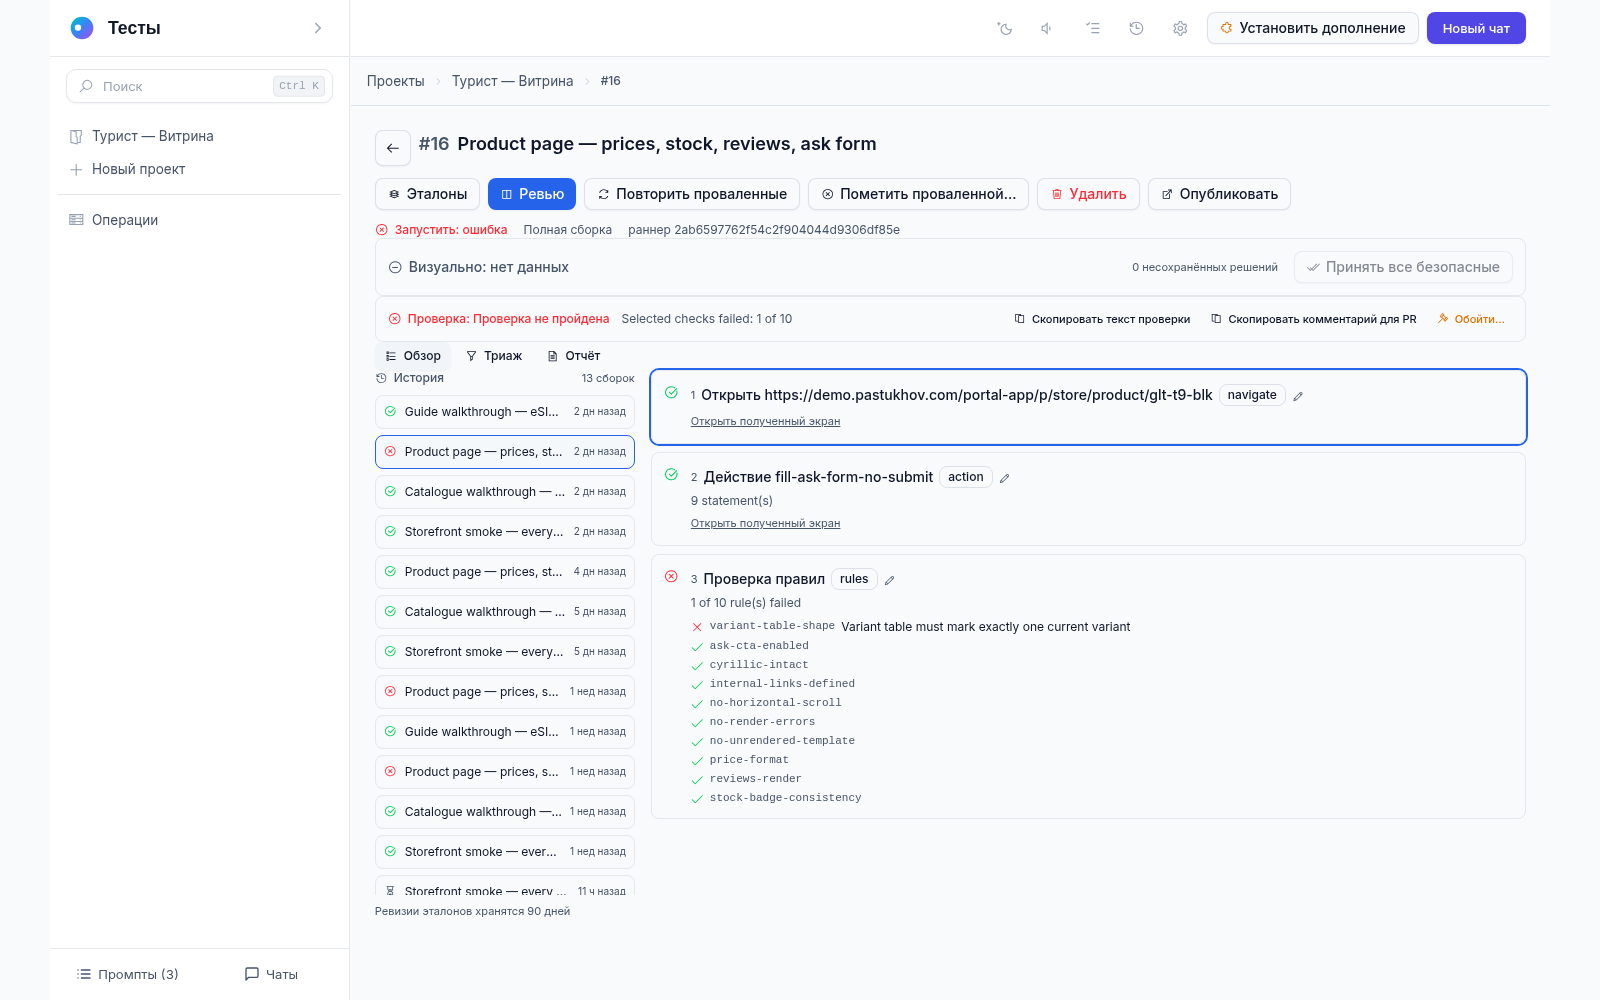The width and height of the screenshot is (1600, 1000).
Task: Edit fill-ask-form action step pencil icon
Action: click(x=1005, y=478)
